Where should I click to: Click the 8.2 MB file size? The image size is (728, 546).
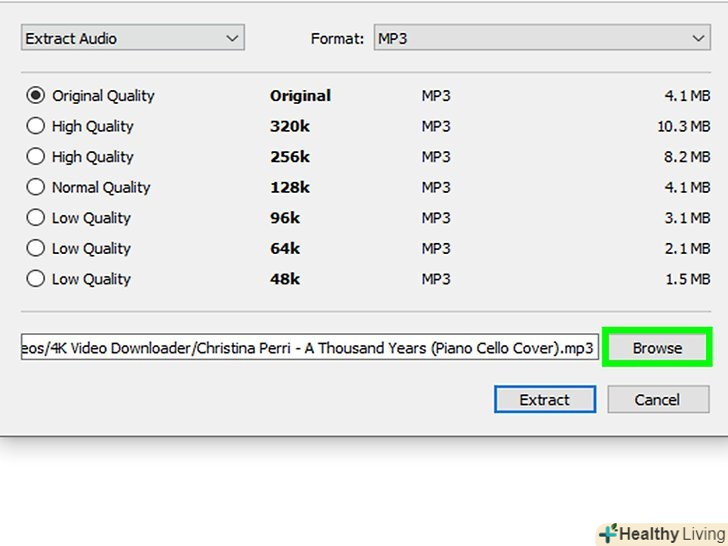point(687,157)
